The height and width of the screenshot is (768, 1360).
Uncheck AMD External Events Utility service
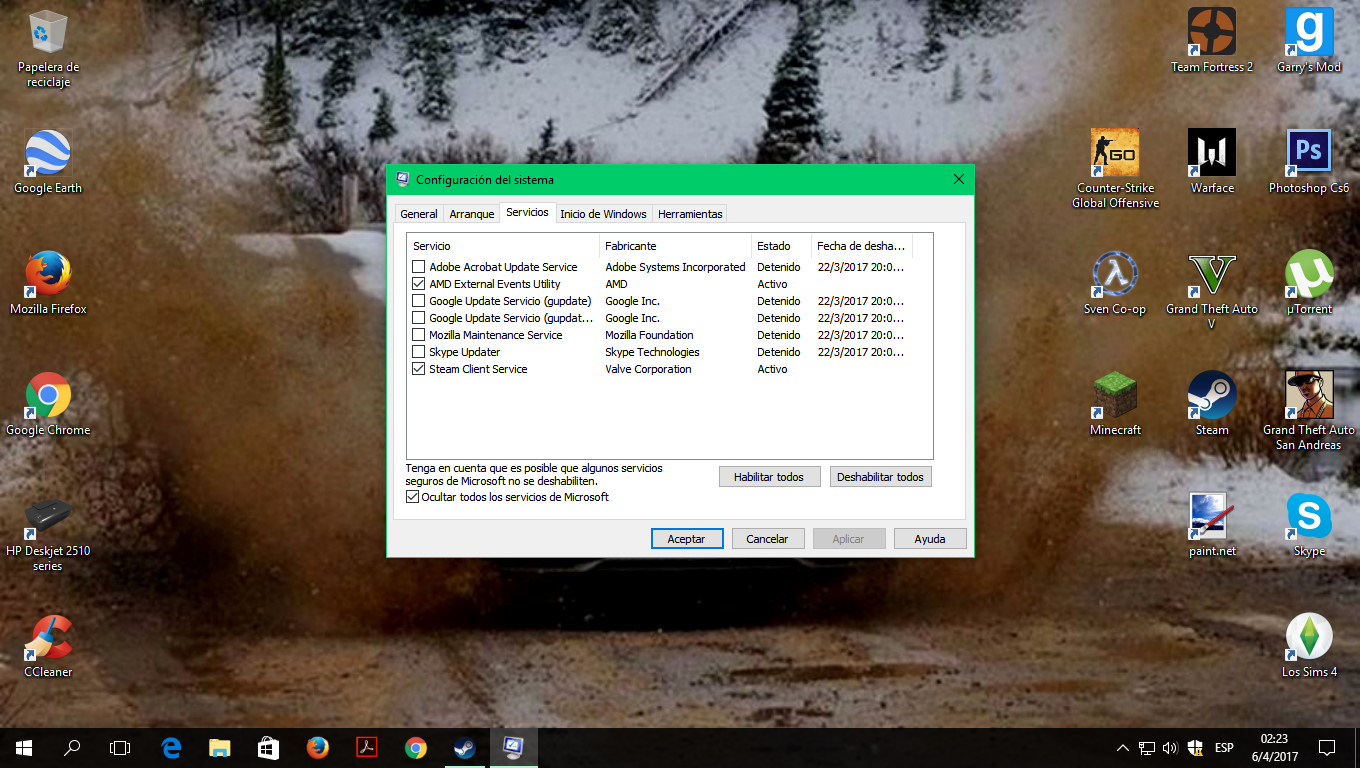(419, 284)
